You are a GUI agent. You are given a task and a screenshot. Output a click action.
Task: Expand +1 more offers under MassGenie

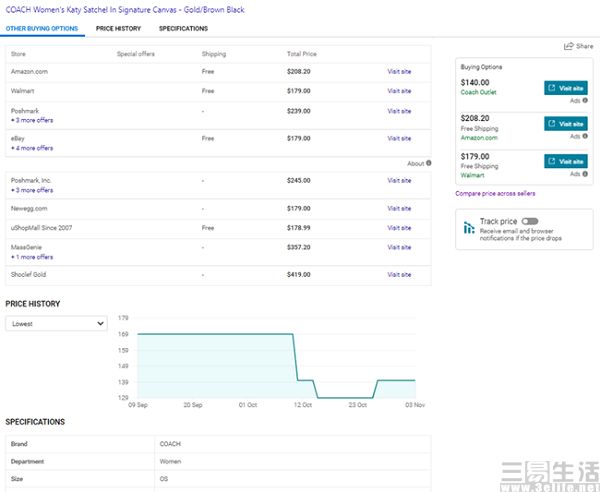[32, 256]
